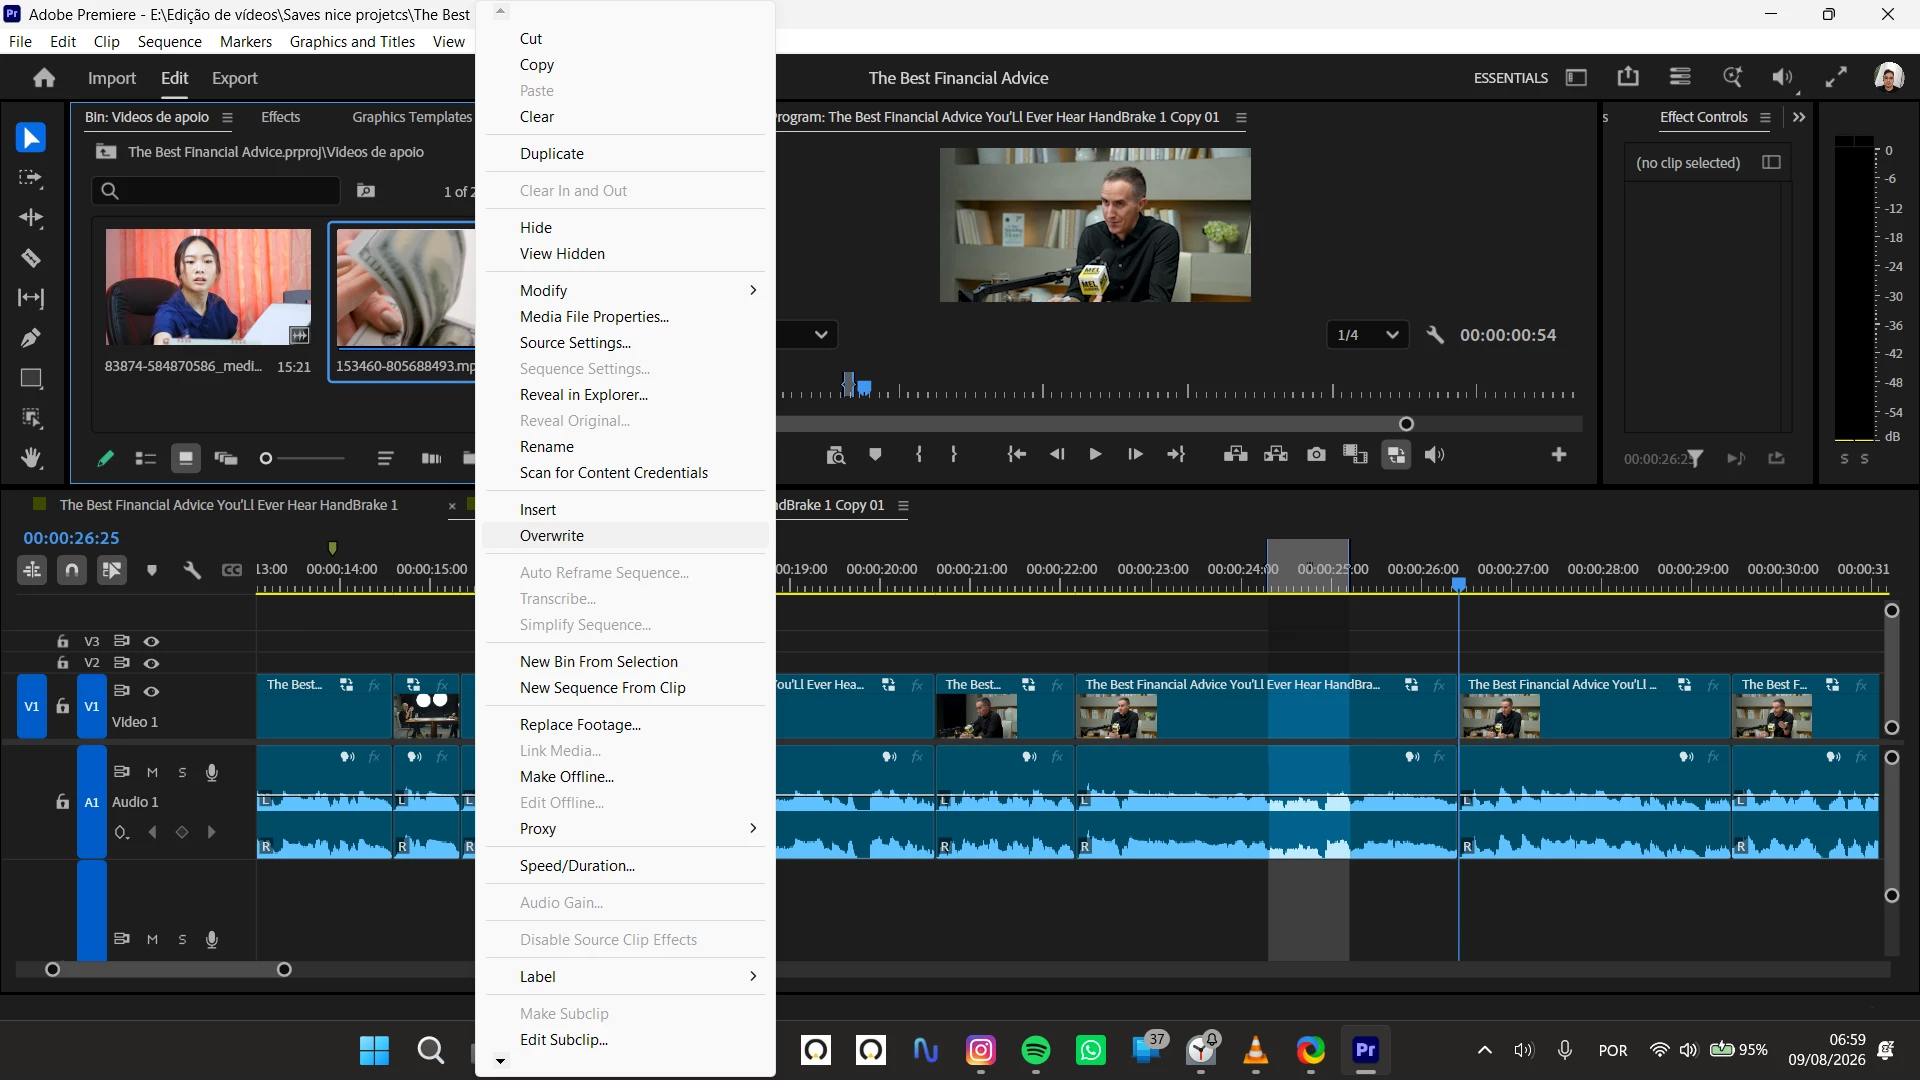Open Spotify from the taskbar
1920x1080 pixels.
(x=1036, y=1050)
